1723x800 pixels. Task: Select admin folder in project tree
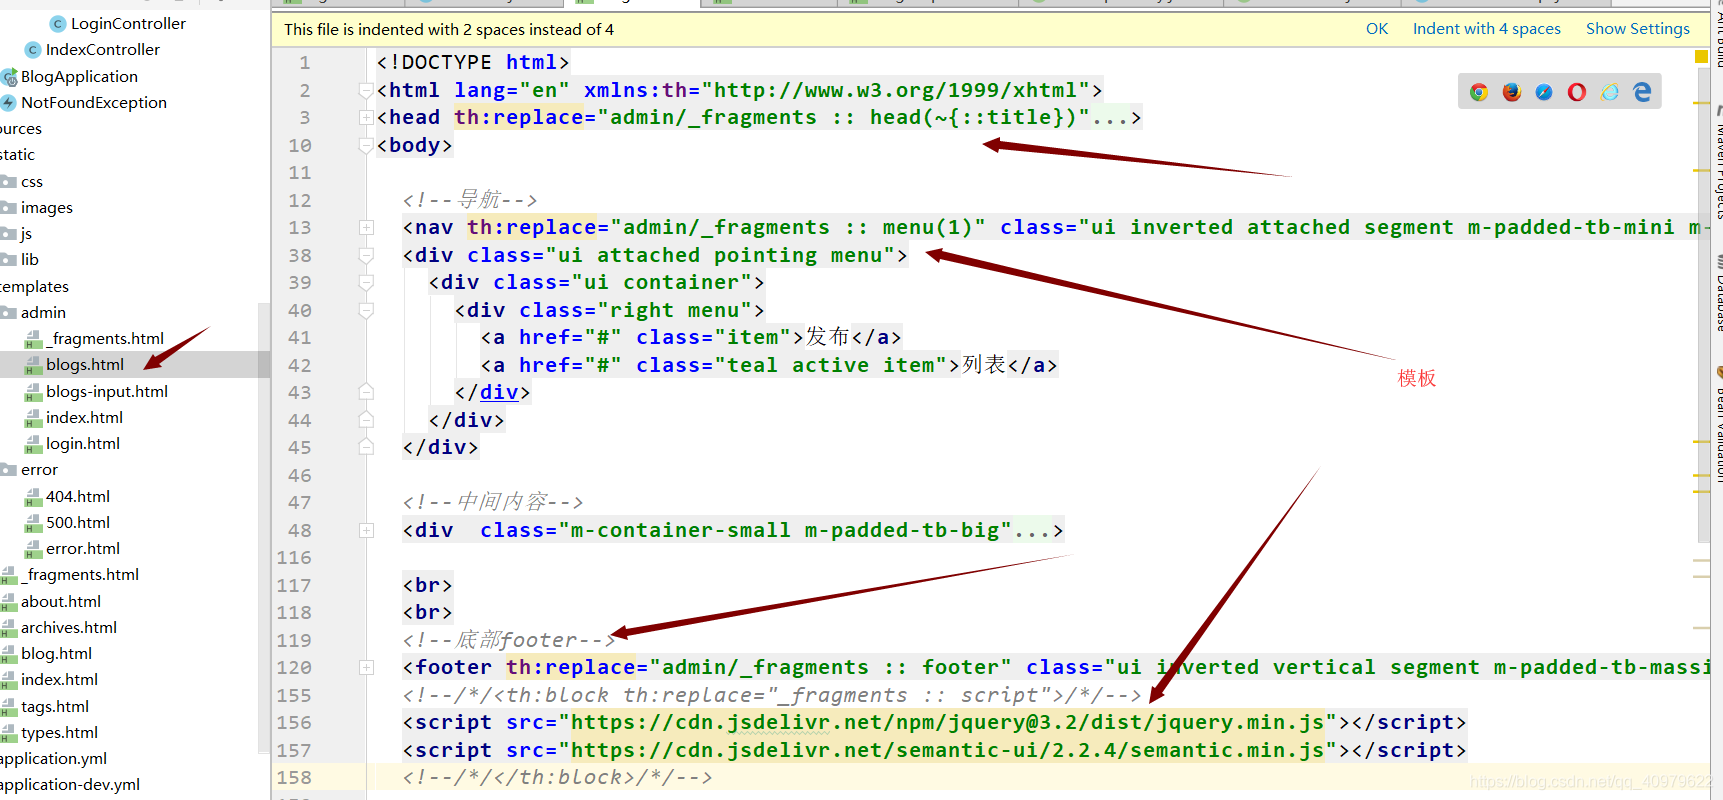[43, 313]
